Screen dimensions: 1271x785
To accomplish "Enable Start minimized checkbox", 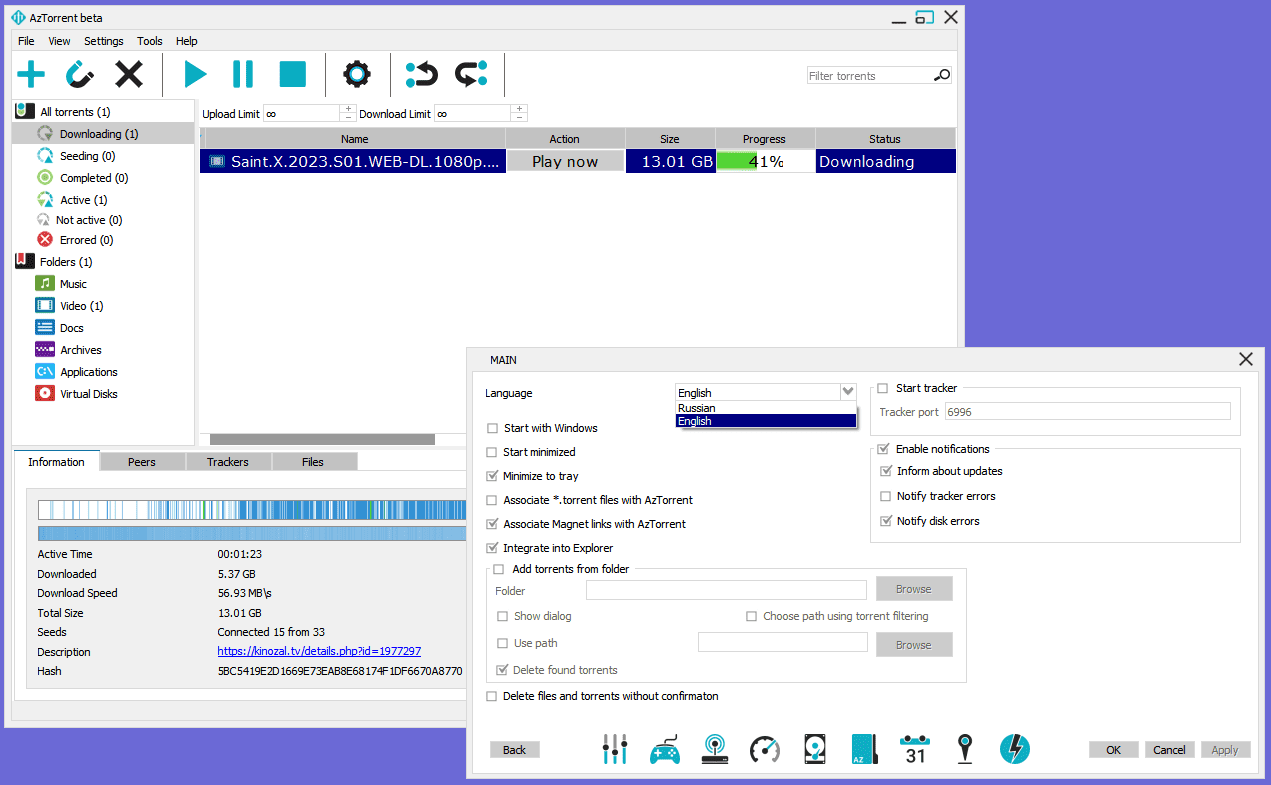I will pyautogui.click(x=492, y=452).
